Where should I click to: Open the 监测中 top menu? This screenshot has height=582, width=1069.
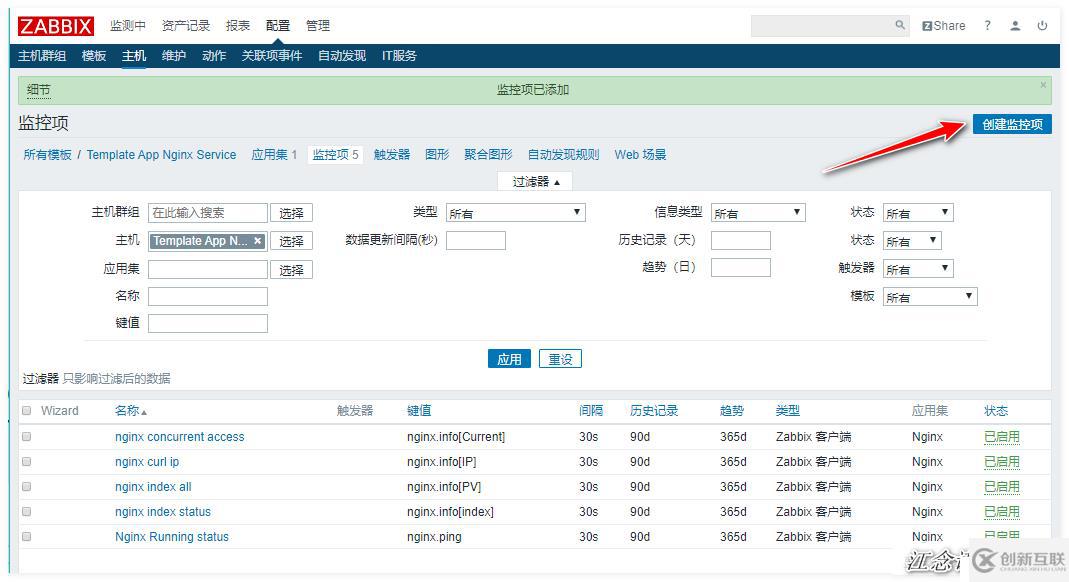point(128,26)
